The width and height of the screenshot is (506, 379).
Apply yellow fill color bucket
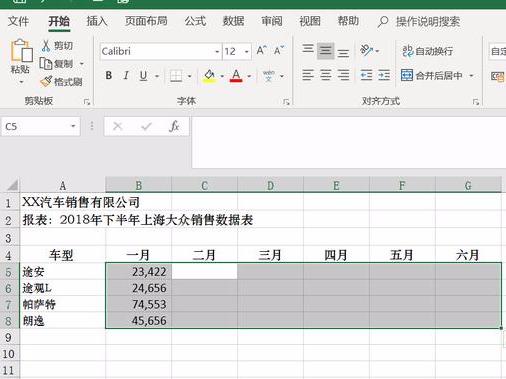click(209, 76)
